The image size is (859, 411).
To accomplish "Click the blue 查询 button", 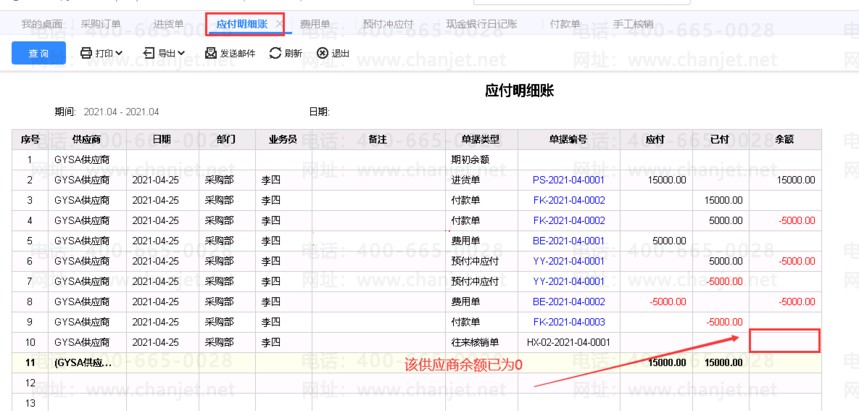I will (38, 53).
